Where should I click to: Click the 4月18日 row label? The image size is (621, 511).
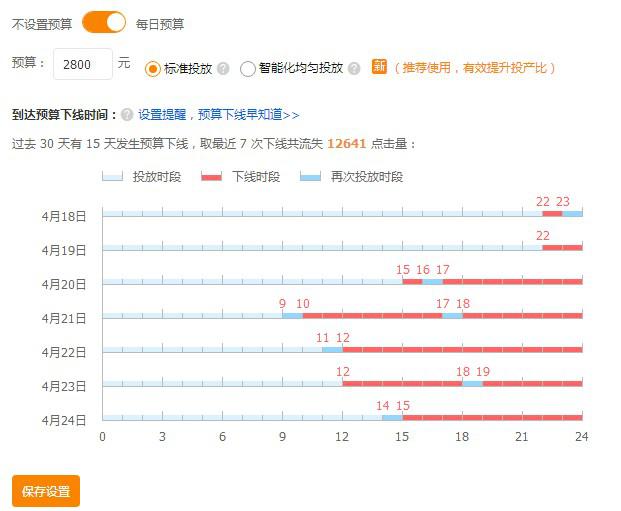point(64,216)
